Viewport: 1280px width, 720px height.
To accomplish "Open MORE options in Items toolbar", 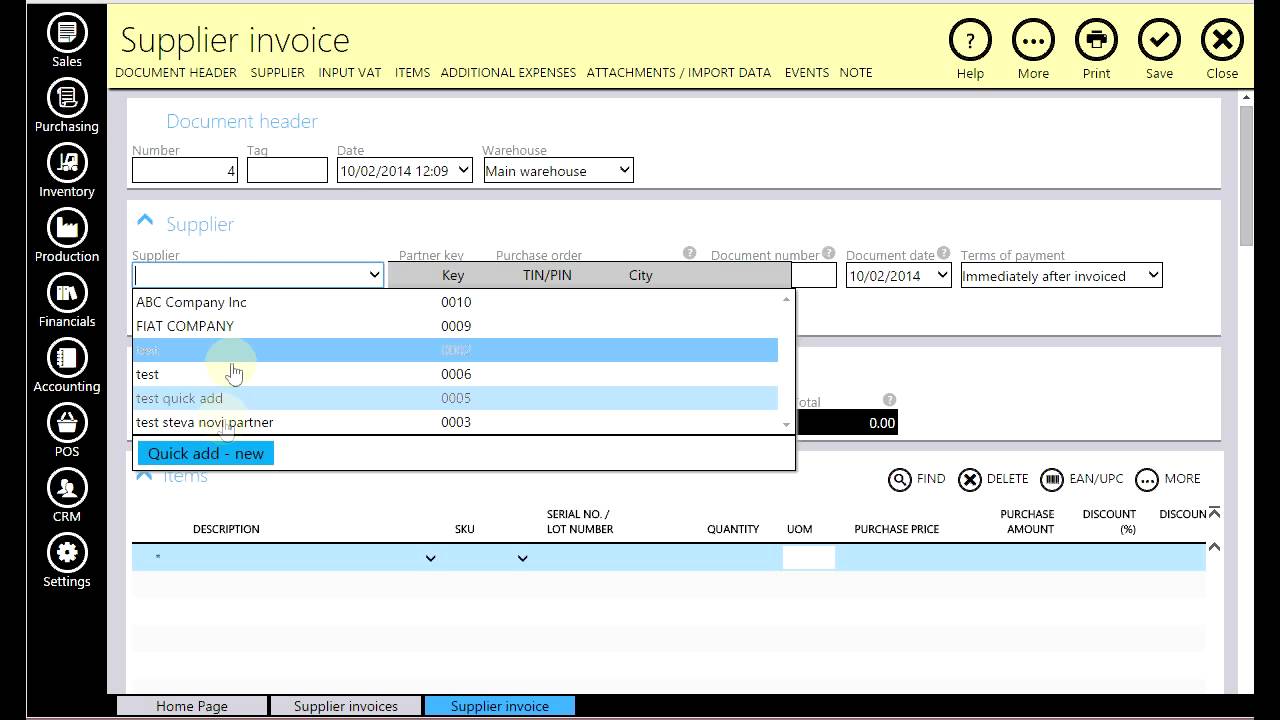I will pos(1147,479).
